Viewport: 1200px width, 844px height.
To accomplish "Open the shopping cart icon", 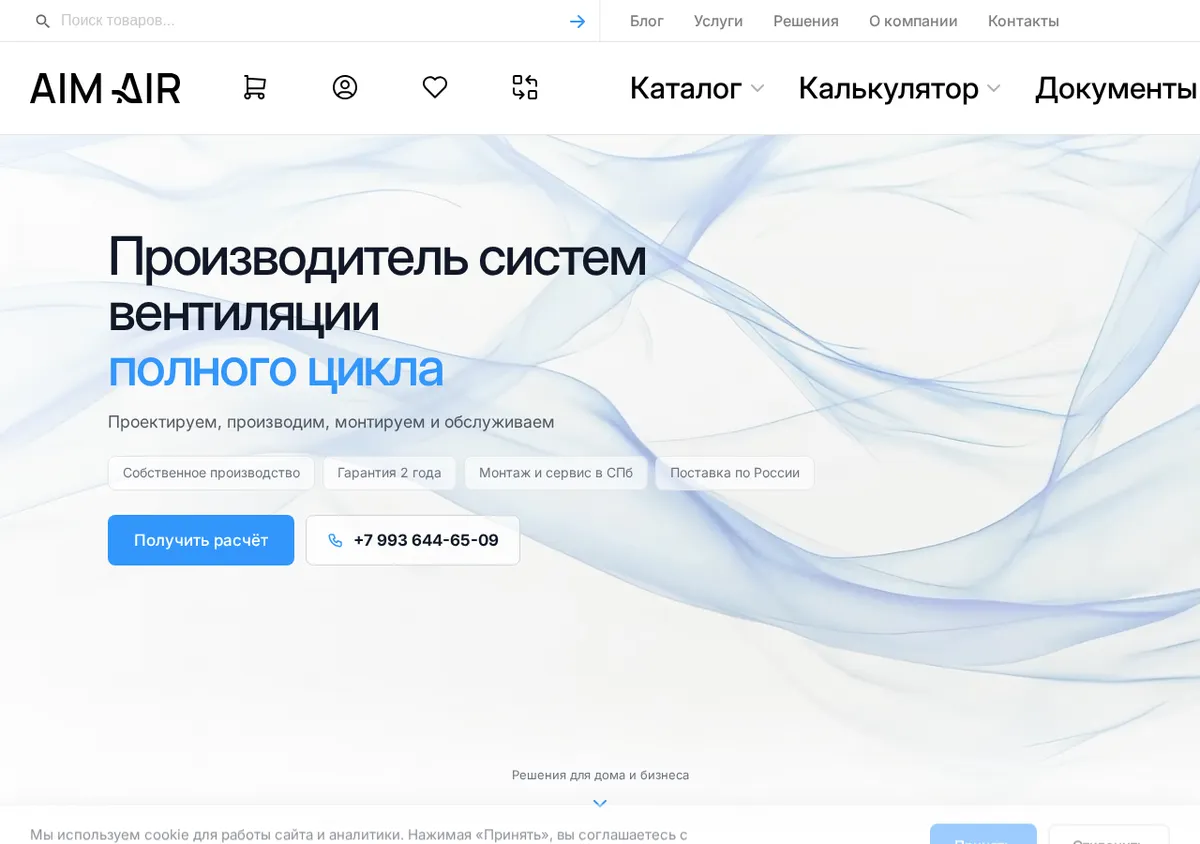I will [254, 88].
